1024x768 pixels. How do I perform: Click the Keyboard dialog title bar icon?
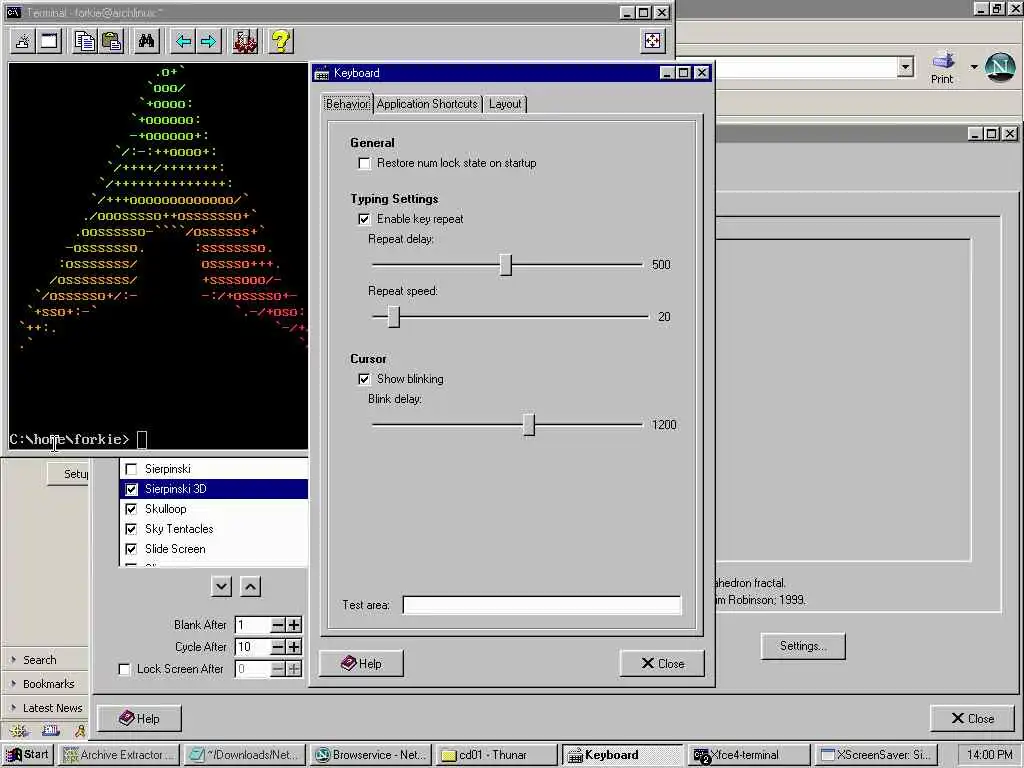pyautogui.click(x=321, y=73)
